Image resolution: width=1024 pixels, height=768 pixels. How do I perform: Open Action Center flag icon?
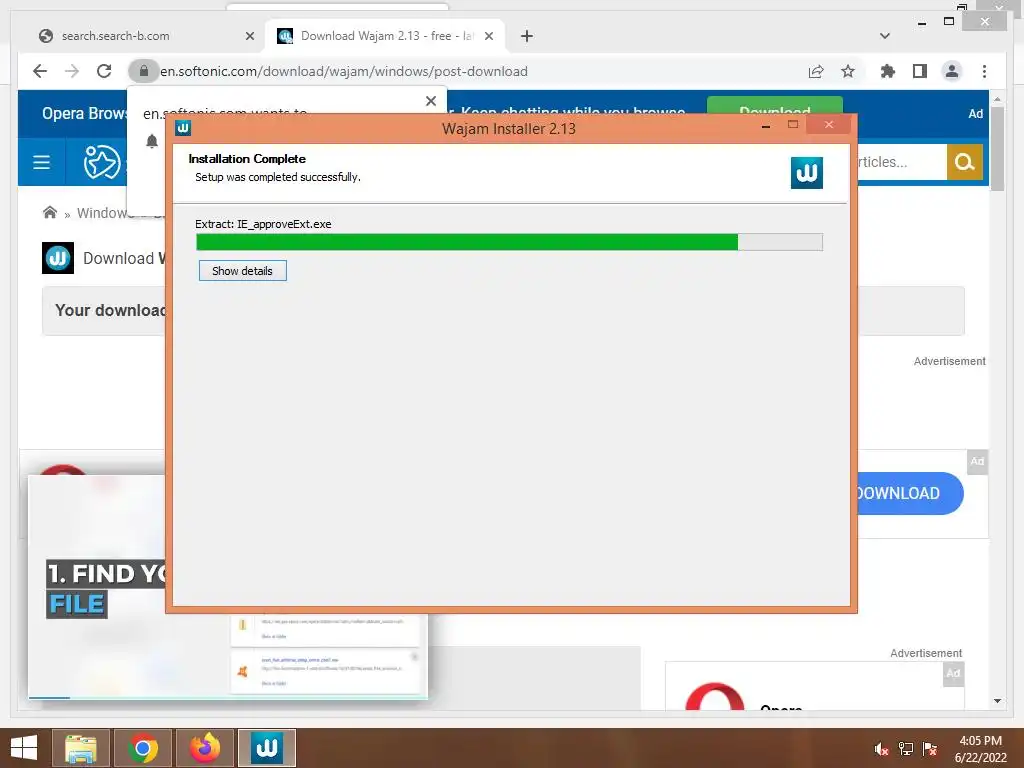coord(930,749)
